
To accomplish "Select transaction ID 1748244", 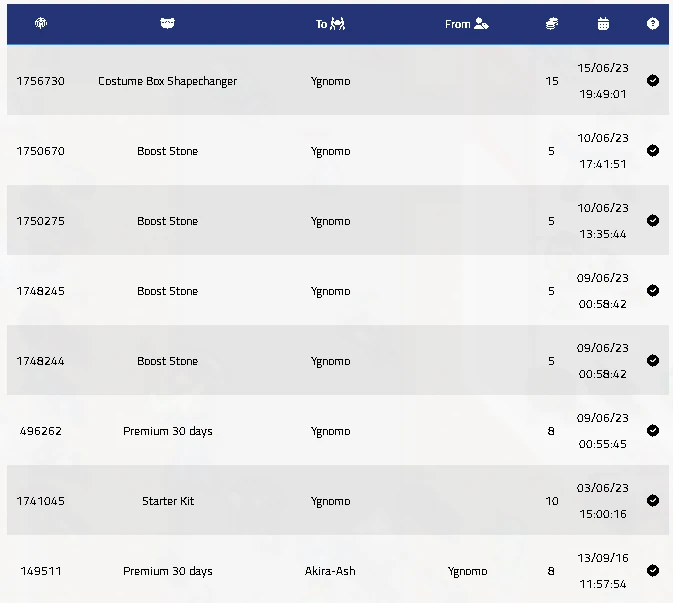I will point(41,361).
